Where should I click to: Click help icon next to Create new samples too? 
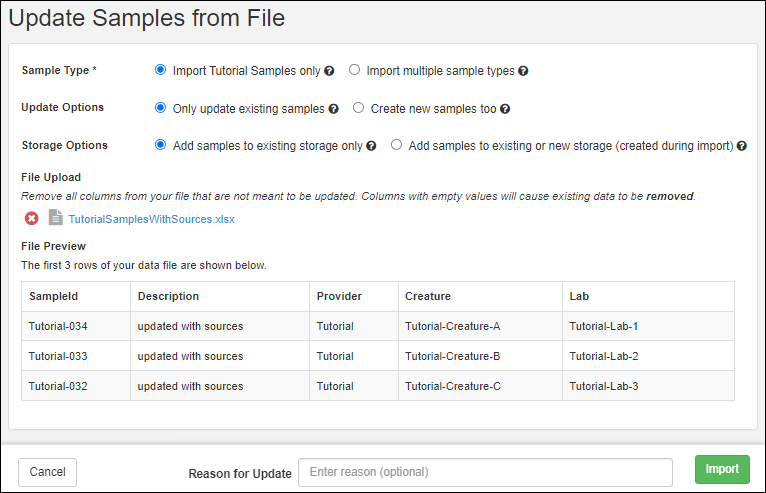coord(505,109)
